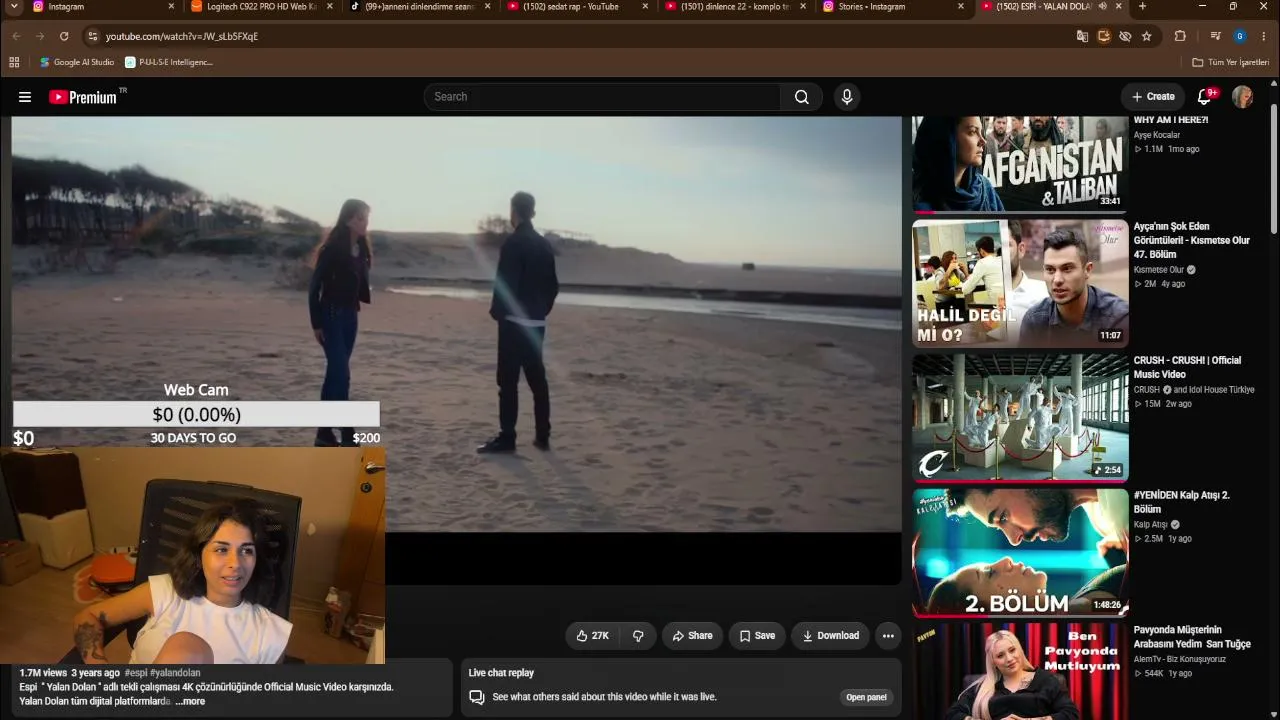1280x720 pixels.
Task: Open the Chrome apps grid shortcut
Action: tap(14, 62)
